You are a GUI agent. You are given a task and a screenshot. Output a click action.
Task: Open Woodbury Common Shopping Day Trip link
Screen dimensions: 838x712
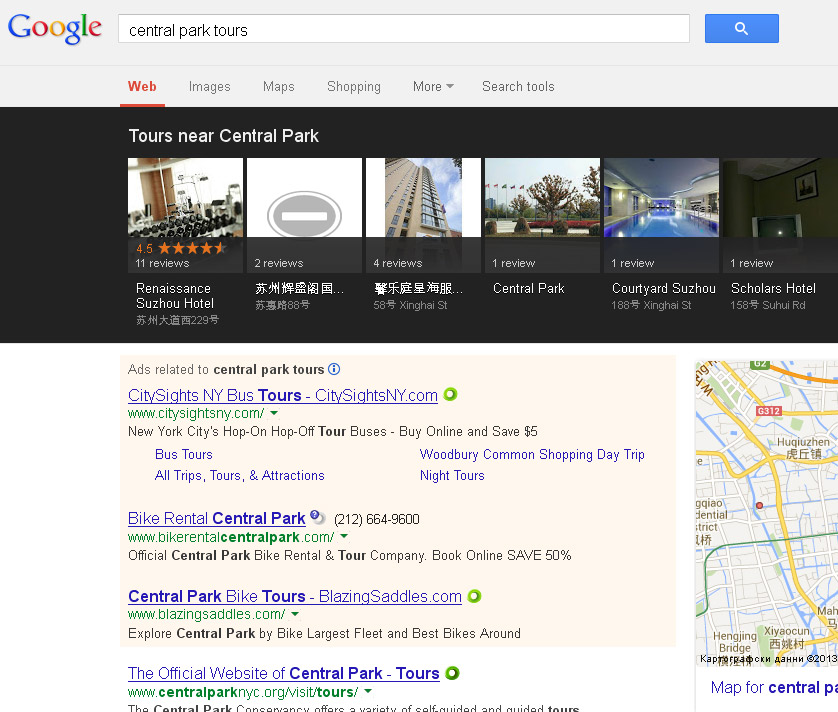pos(532,454)
